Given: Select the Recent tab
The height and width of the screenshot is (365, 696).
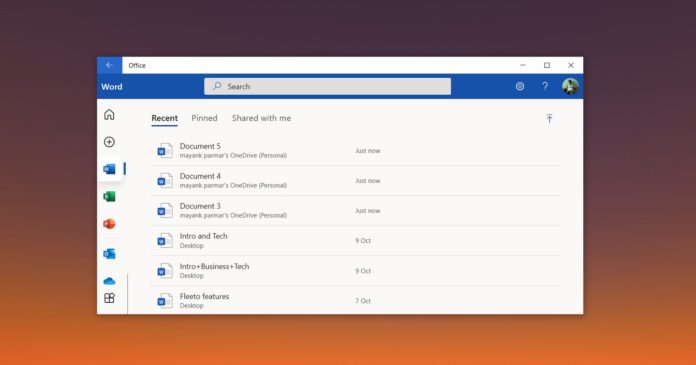Looking at the screenshot, I should coord(164,118).
